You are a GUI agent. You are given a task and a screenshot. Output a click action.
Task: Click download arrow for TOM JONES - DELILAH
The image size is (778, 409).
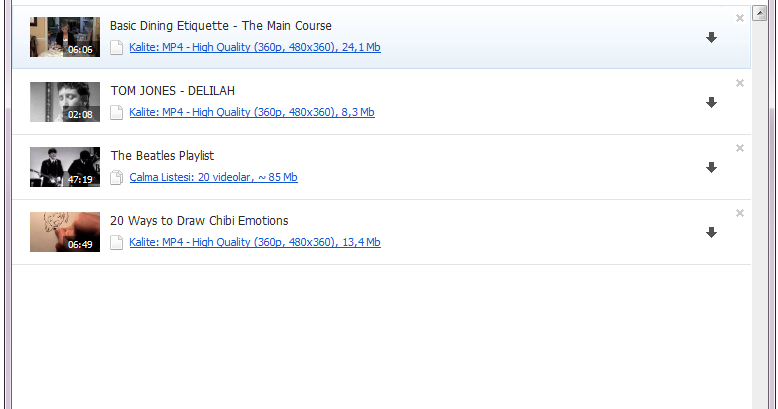[711, 103]
